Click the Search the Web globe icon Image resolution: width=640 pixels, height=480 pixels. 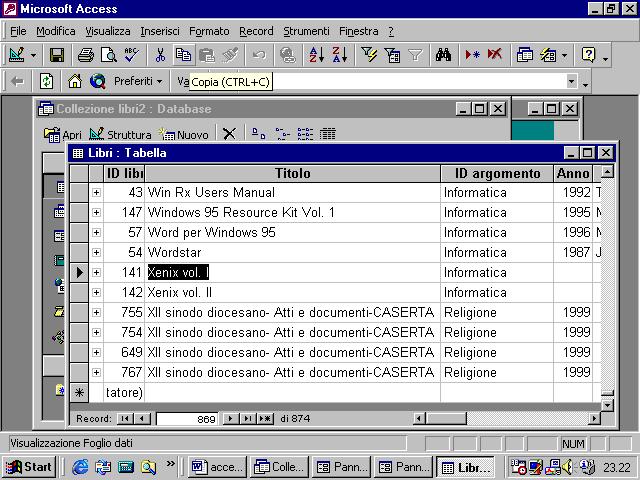click(x=98, y=82)
